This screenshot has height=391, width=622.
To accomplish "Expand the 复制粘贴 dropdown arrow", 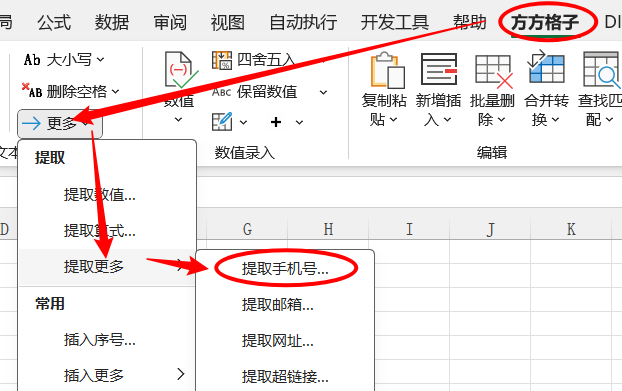I will [393, 119].
